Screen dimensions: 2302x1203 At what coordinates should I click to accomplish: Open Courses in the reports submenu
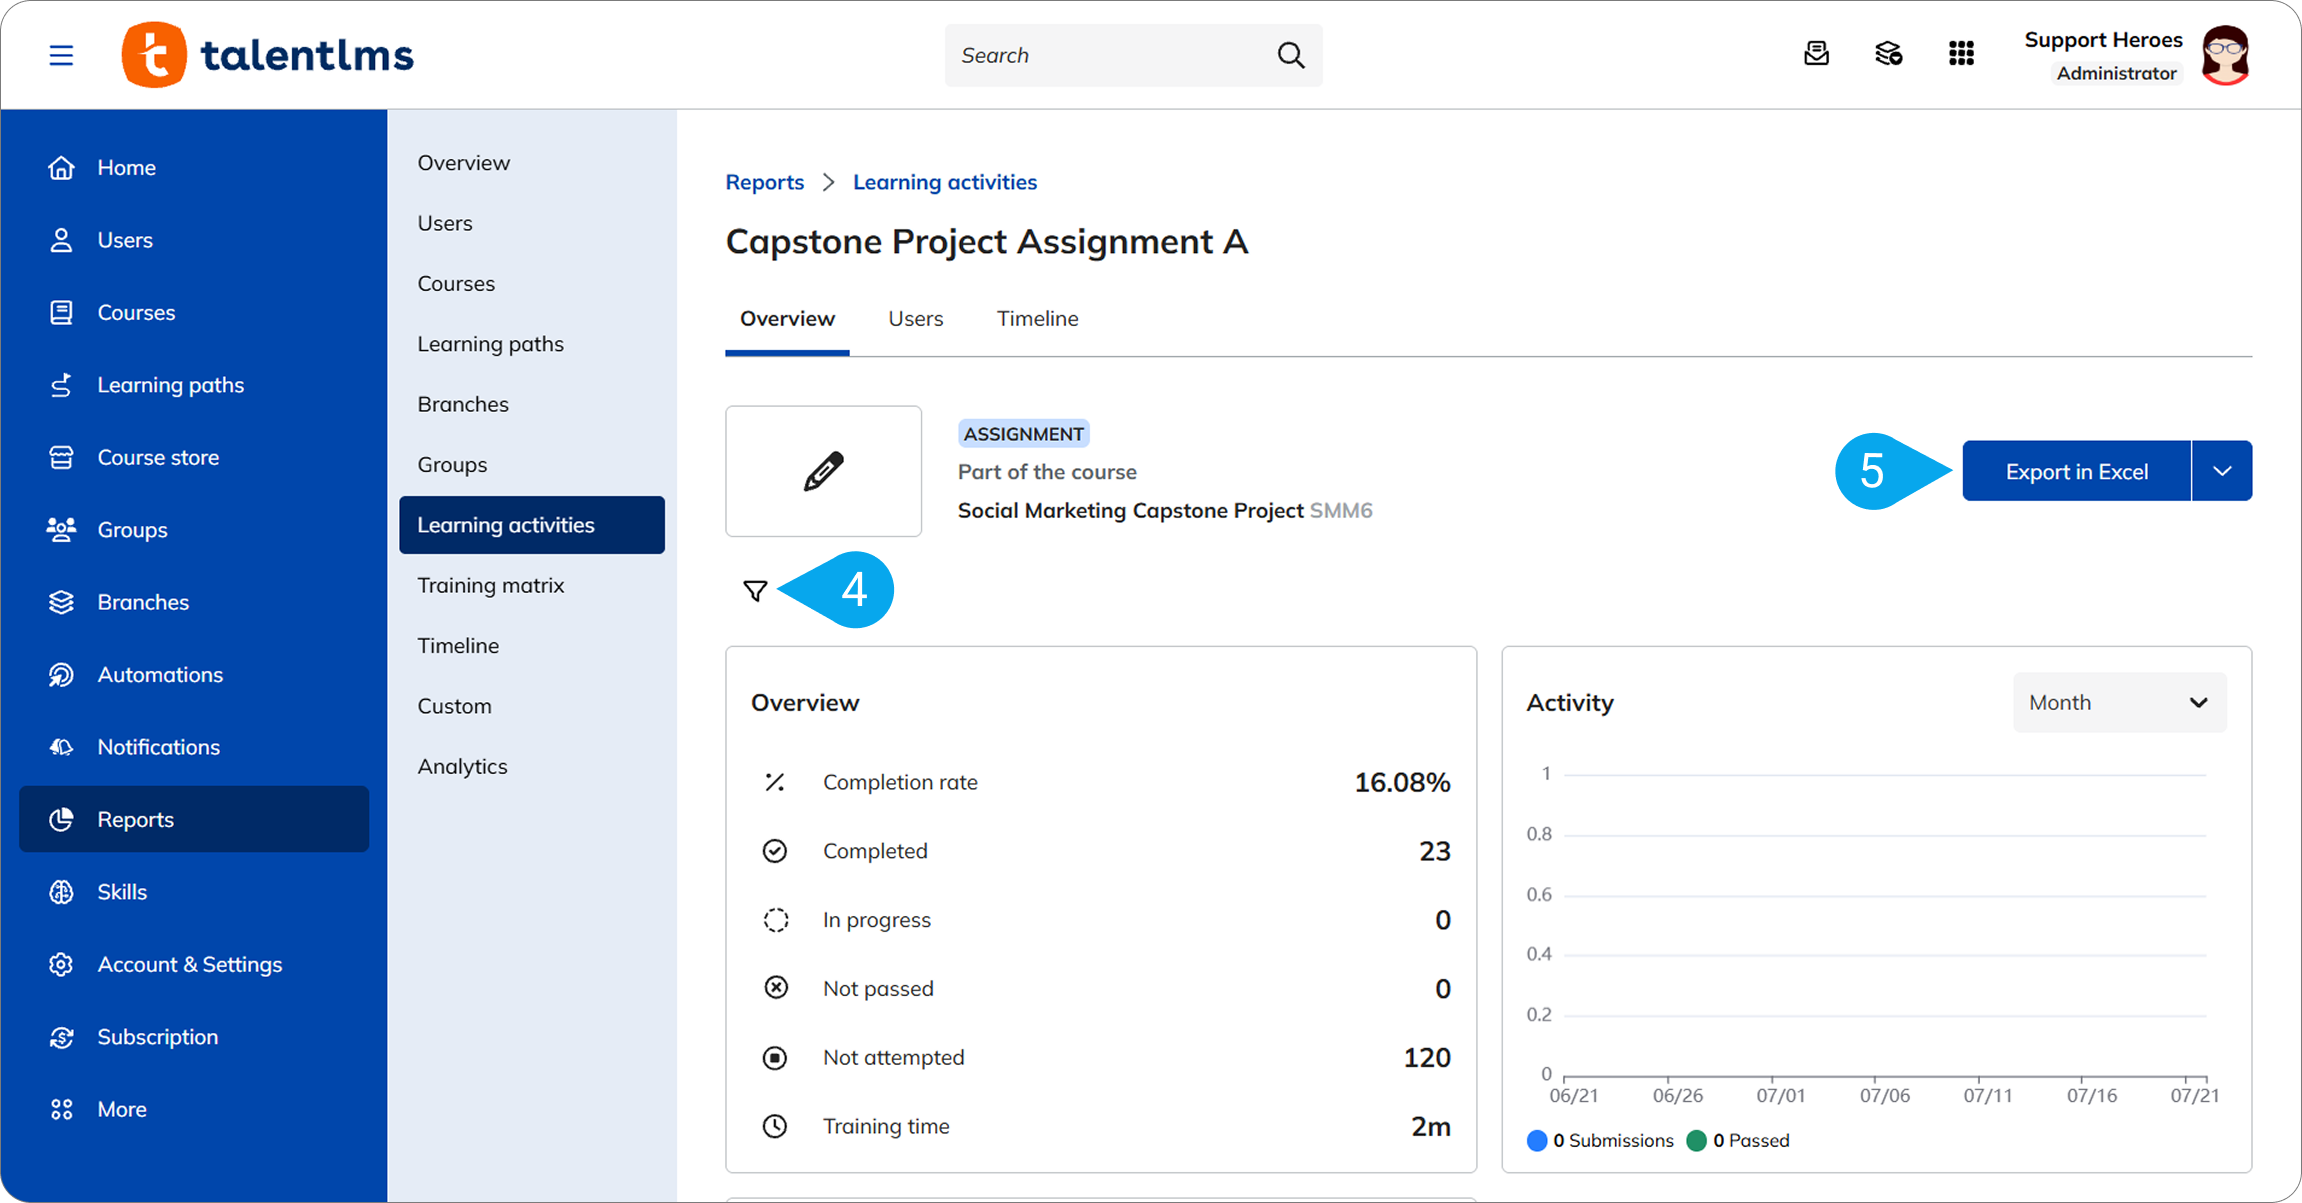pos(456,283)
